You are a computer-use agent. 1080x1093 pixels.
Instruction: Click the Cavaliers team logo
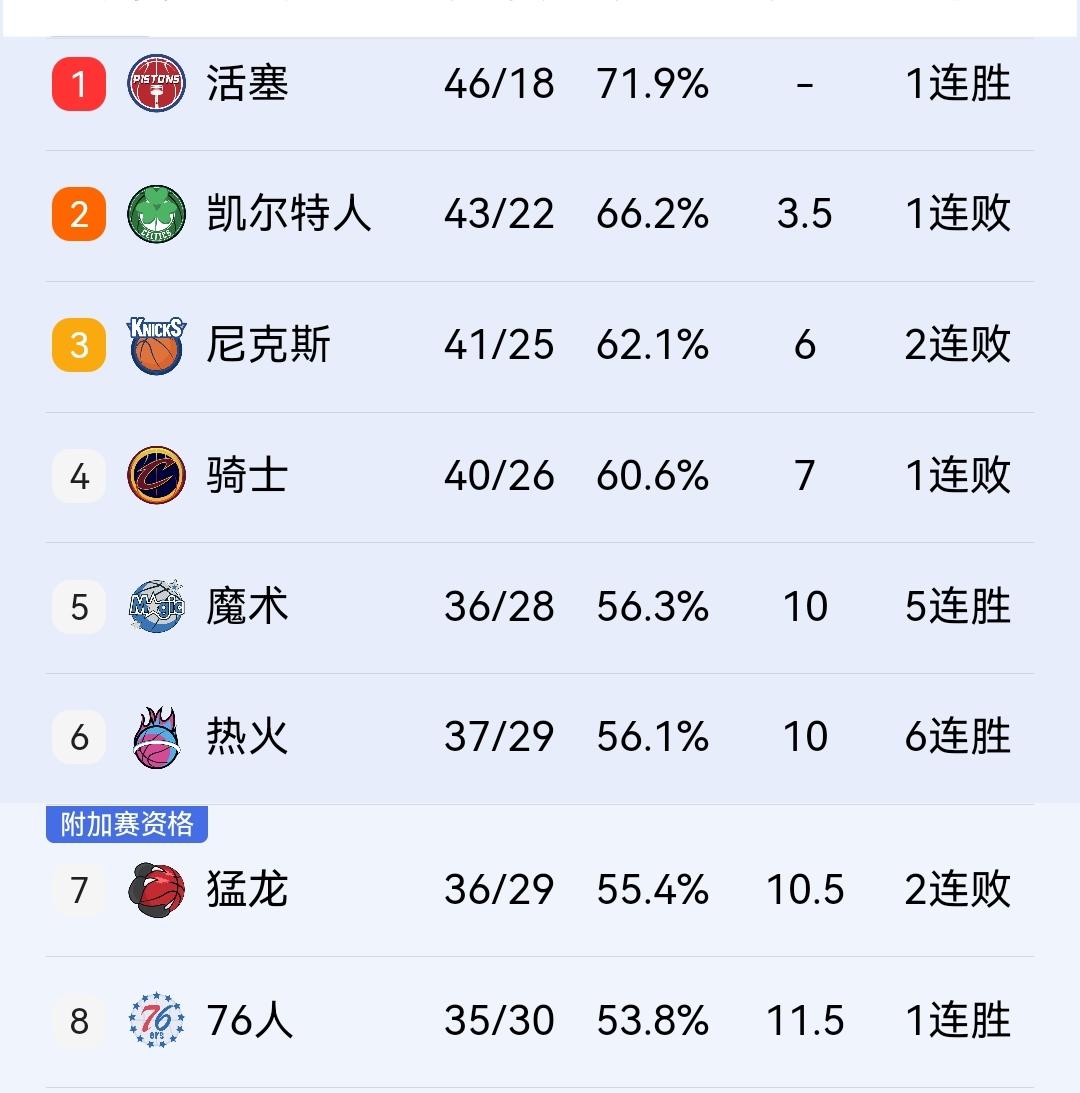(156, 476)
